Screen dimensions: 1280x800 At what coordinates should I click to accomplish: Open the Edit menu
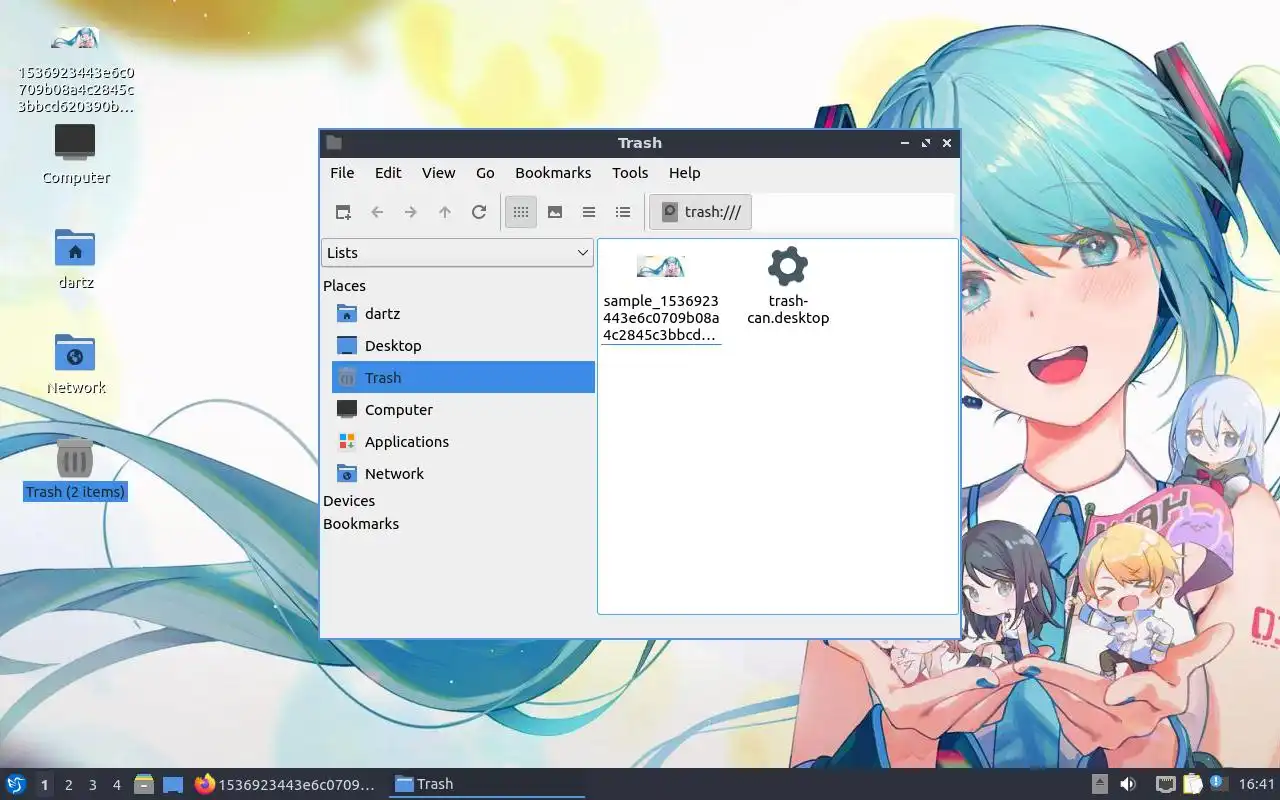(x=388, y=173)
